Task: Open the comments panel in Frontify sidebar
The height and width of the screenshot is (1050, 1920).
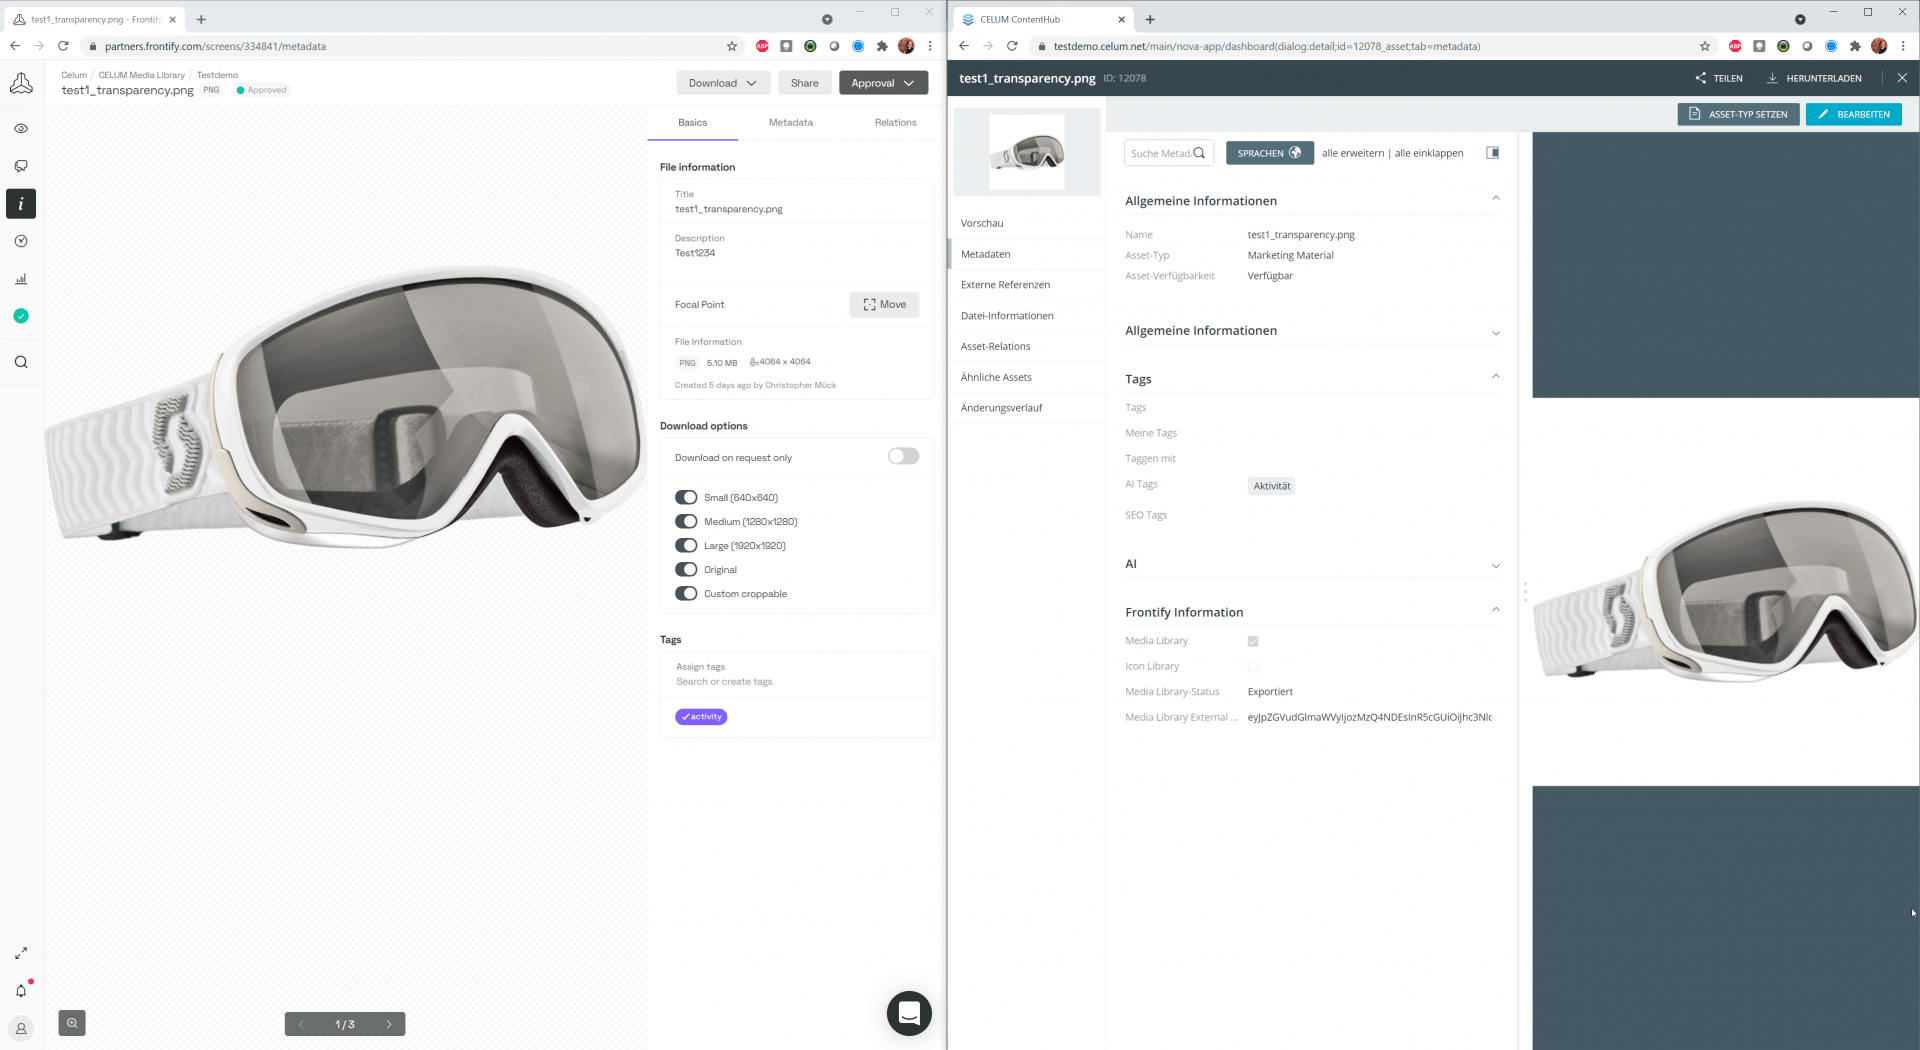Action: (x=21, y=166)
